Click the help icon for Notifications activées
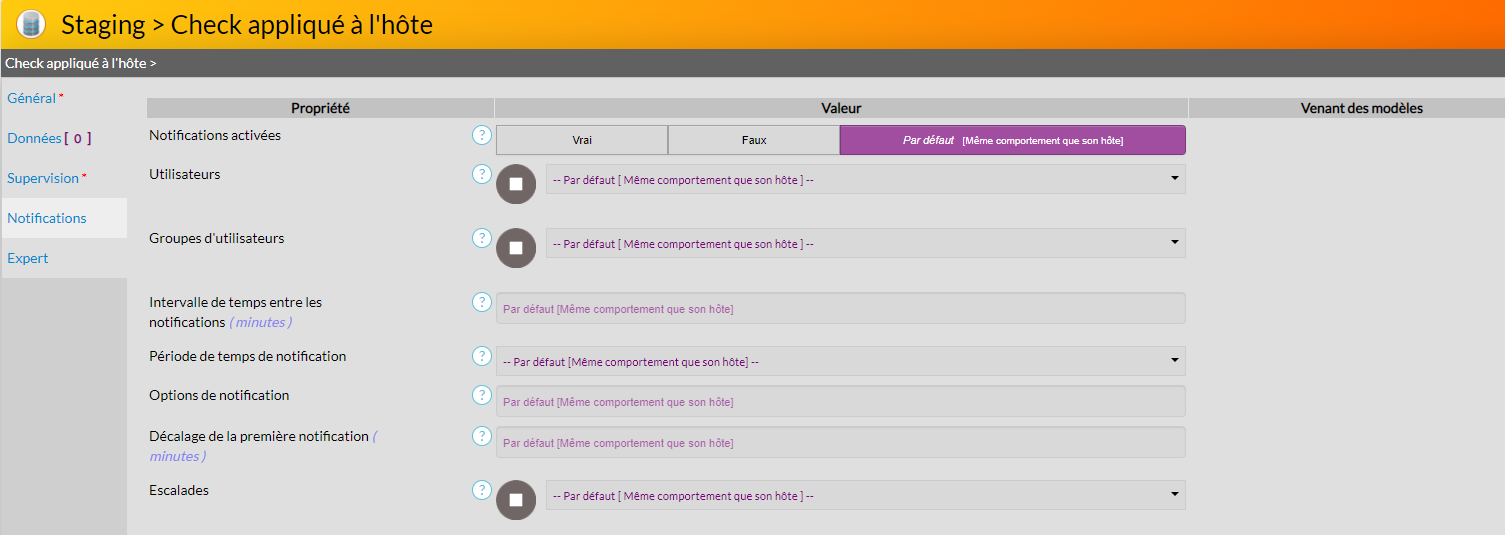This screenshot has width=1505, height=535. pyautogui.click(x=481, y=135)
